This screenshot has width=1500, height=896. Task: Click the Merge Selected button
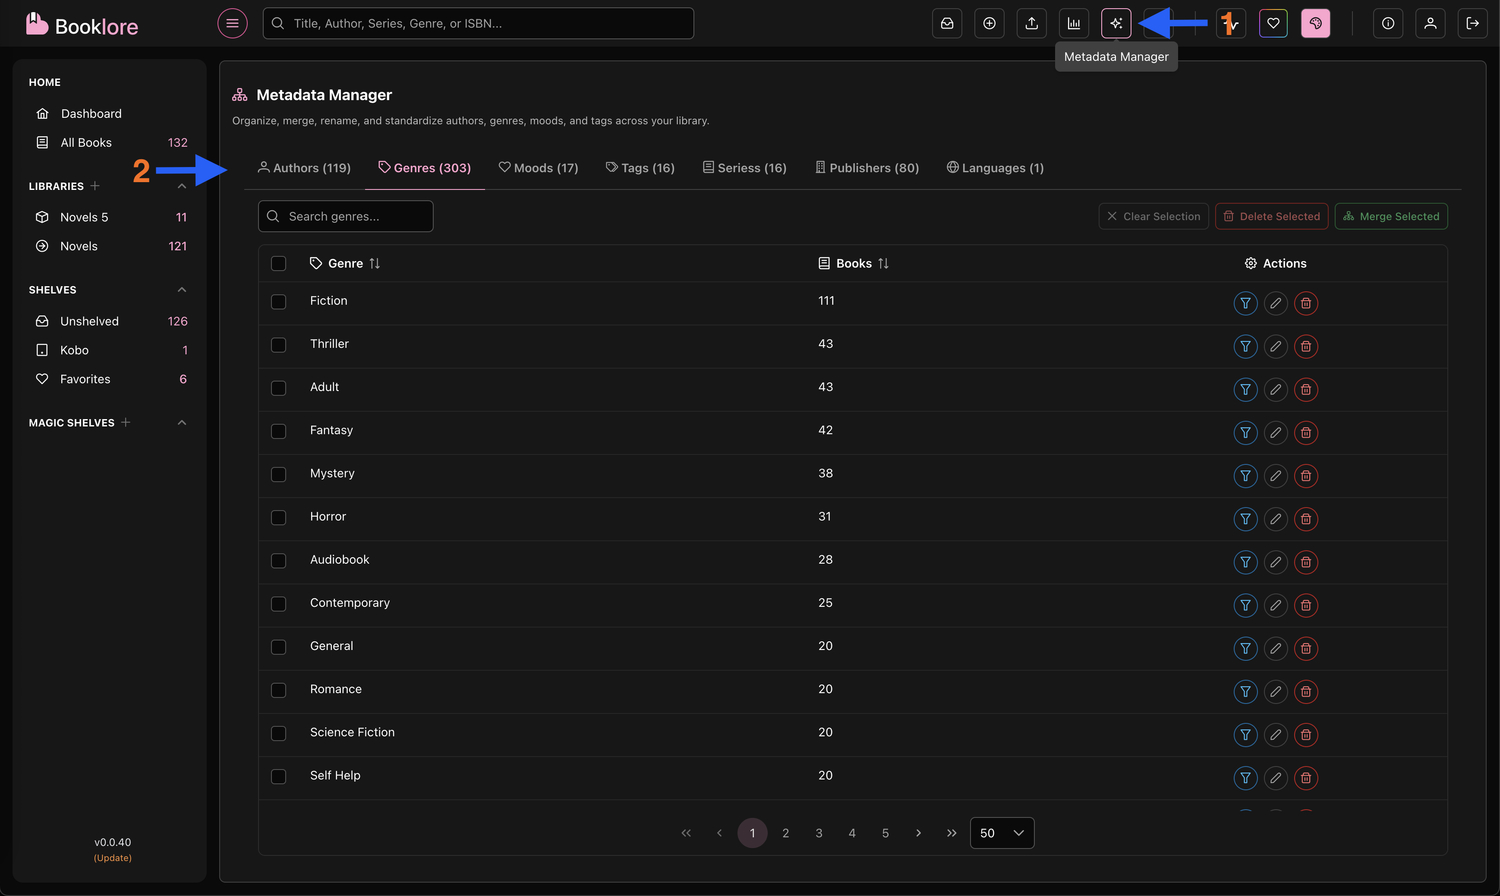(x=1391, y=216)
